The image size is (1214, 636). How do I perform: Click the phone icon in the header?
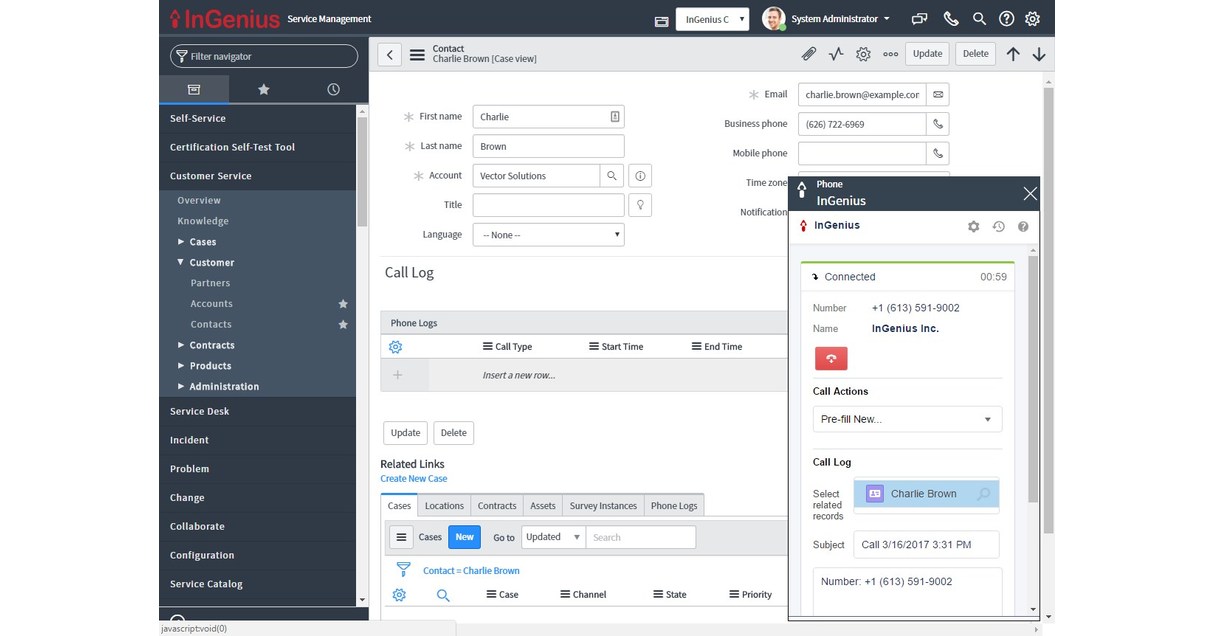pyautogui.click(x=950, y=18)
